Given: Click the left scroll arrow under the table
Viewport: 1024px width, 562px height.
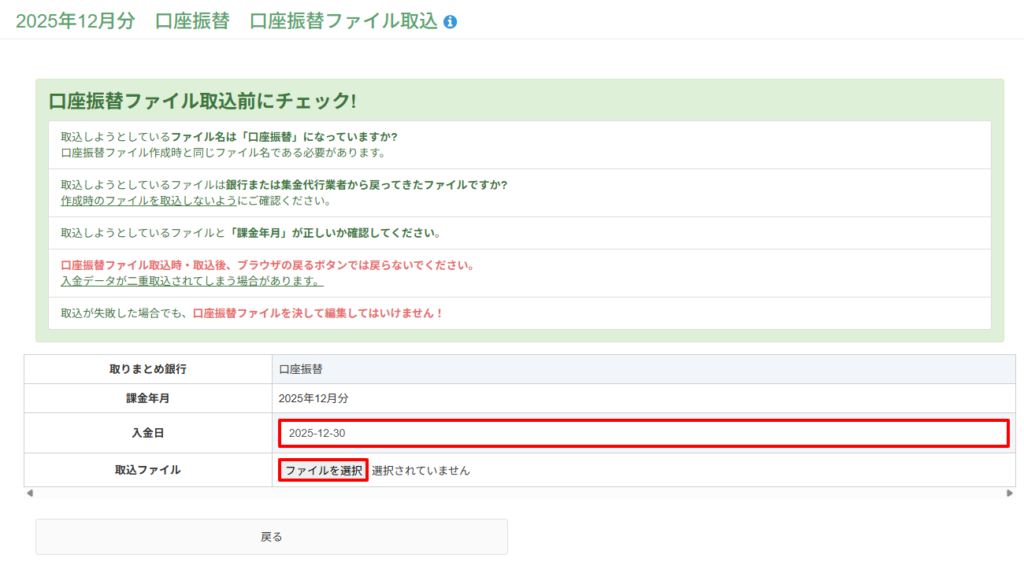Looking at the screenshot, I should [29, 493].
